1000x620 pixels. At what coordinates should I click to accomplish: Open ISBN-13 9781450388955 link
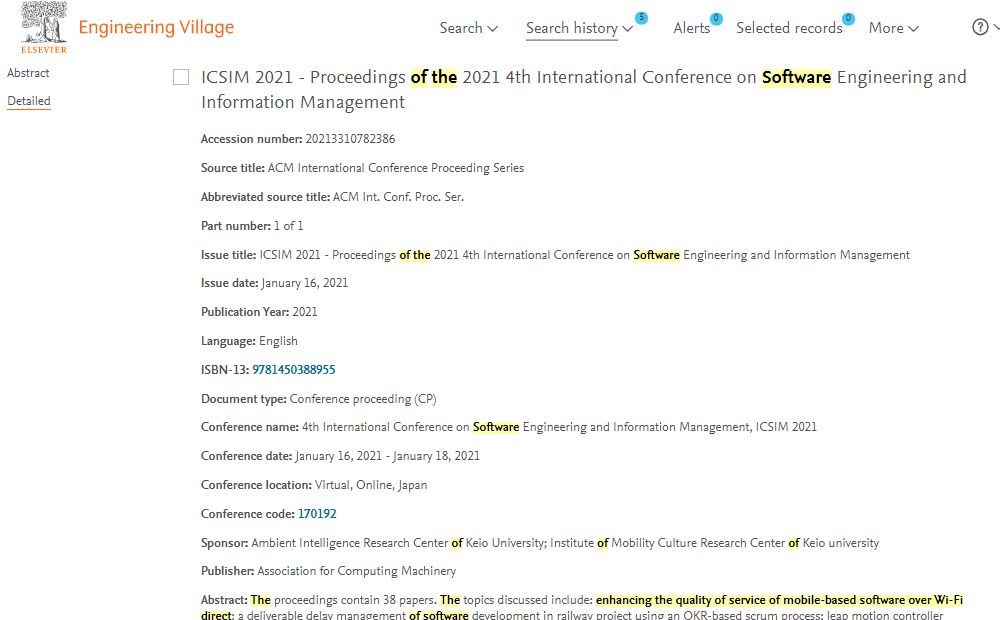293,369
